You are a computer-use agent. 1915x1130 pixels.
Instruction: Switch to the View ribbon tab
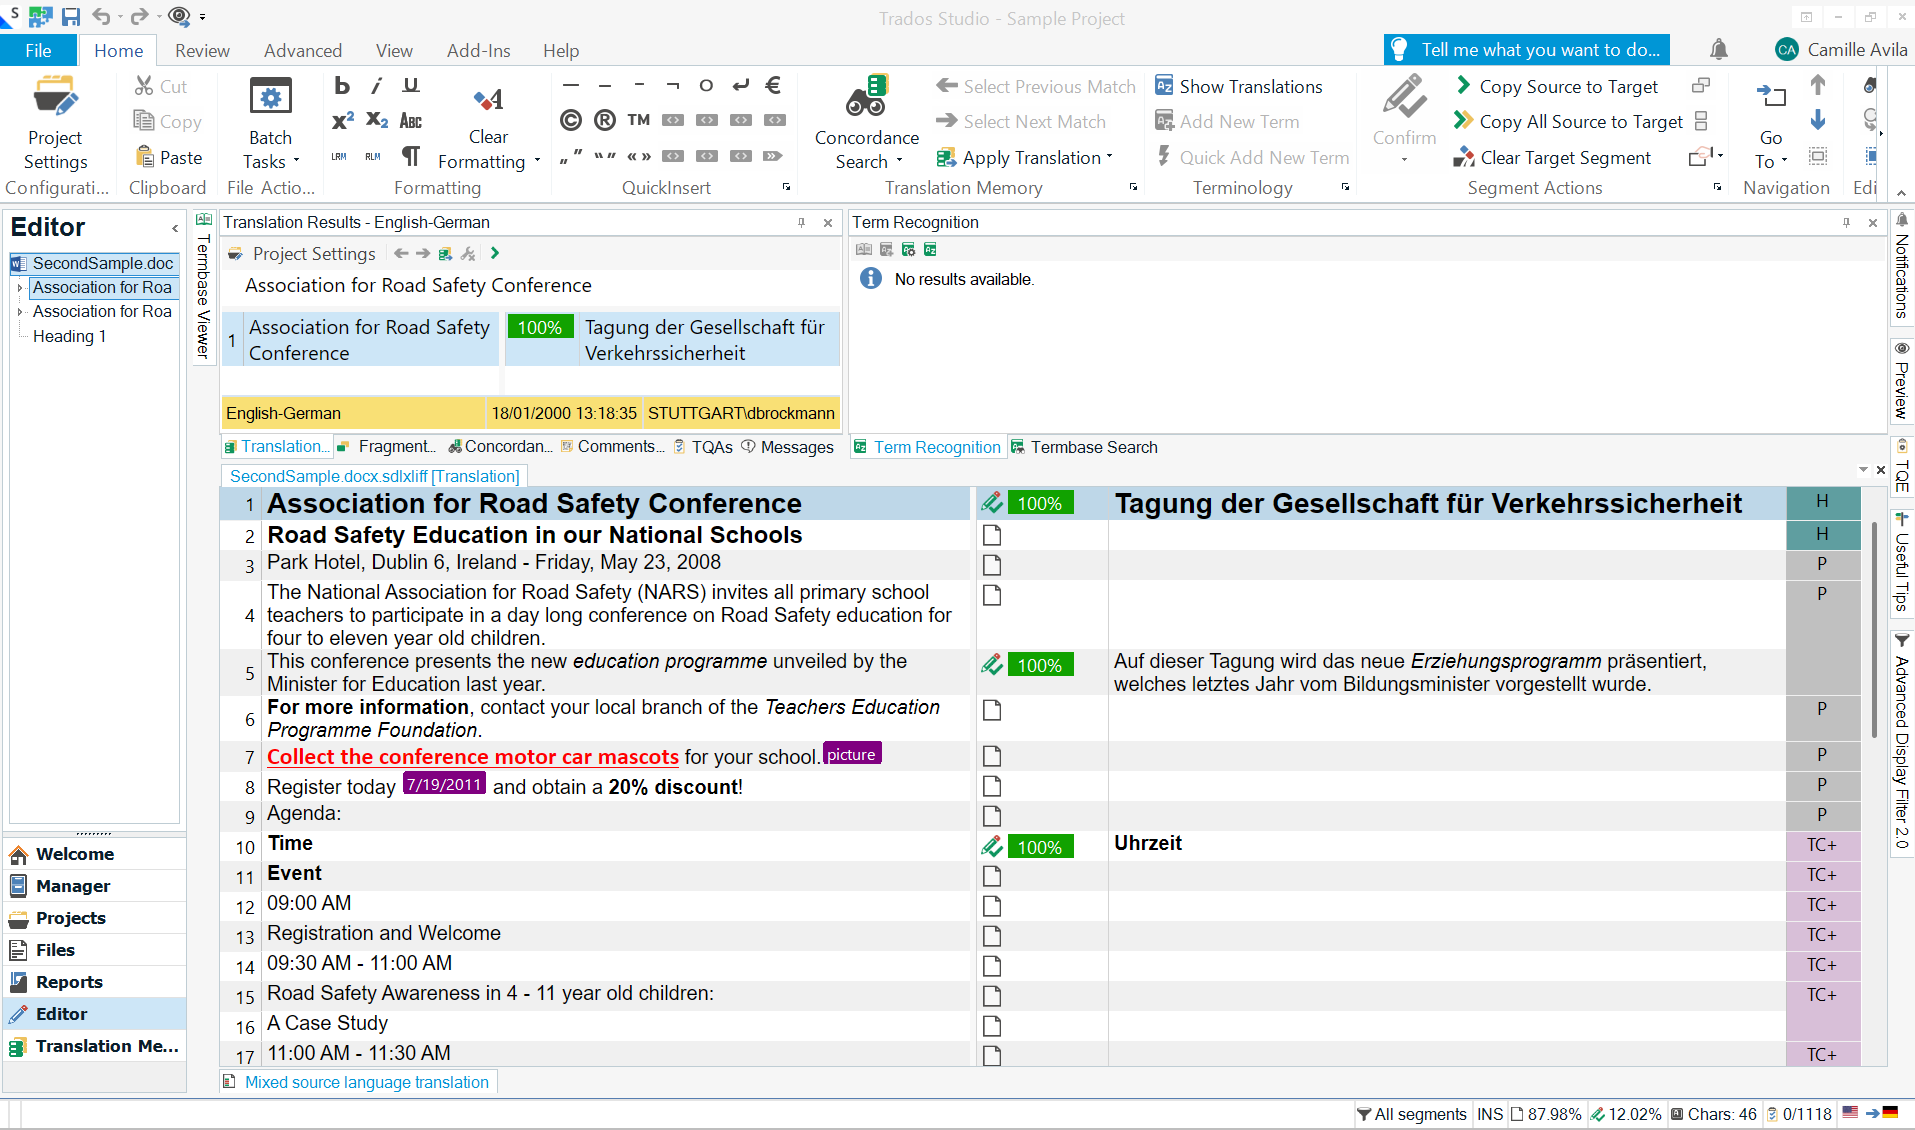pos(394,50)
